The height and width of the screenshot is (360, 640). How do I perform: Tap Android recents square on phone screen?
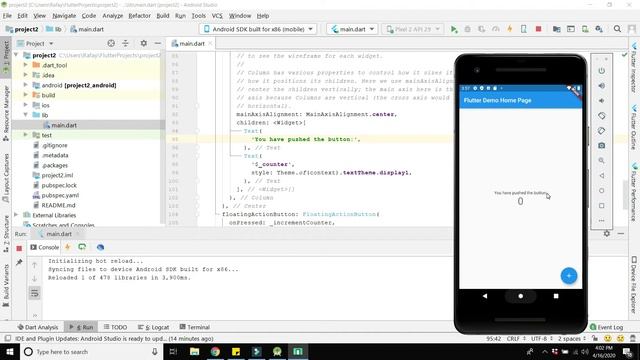556,296
